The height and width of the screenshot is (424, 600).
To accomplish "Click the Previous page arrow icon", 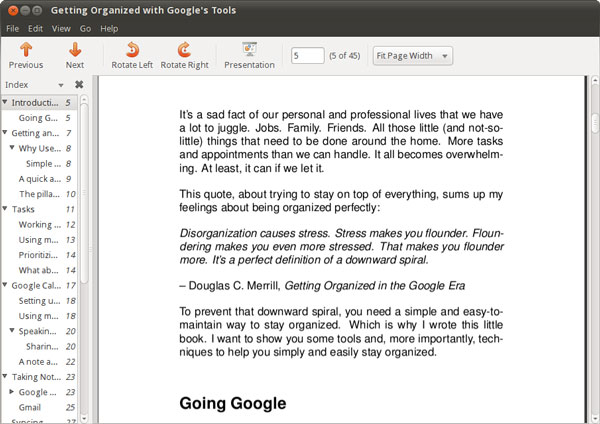I will point(26,50).
